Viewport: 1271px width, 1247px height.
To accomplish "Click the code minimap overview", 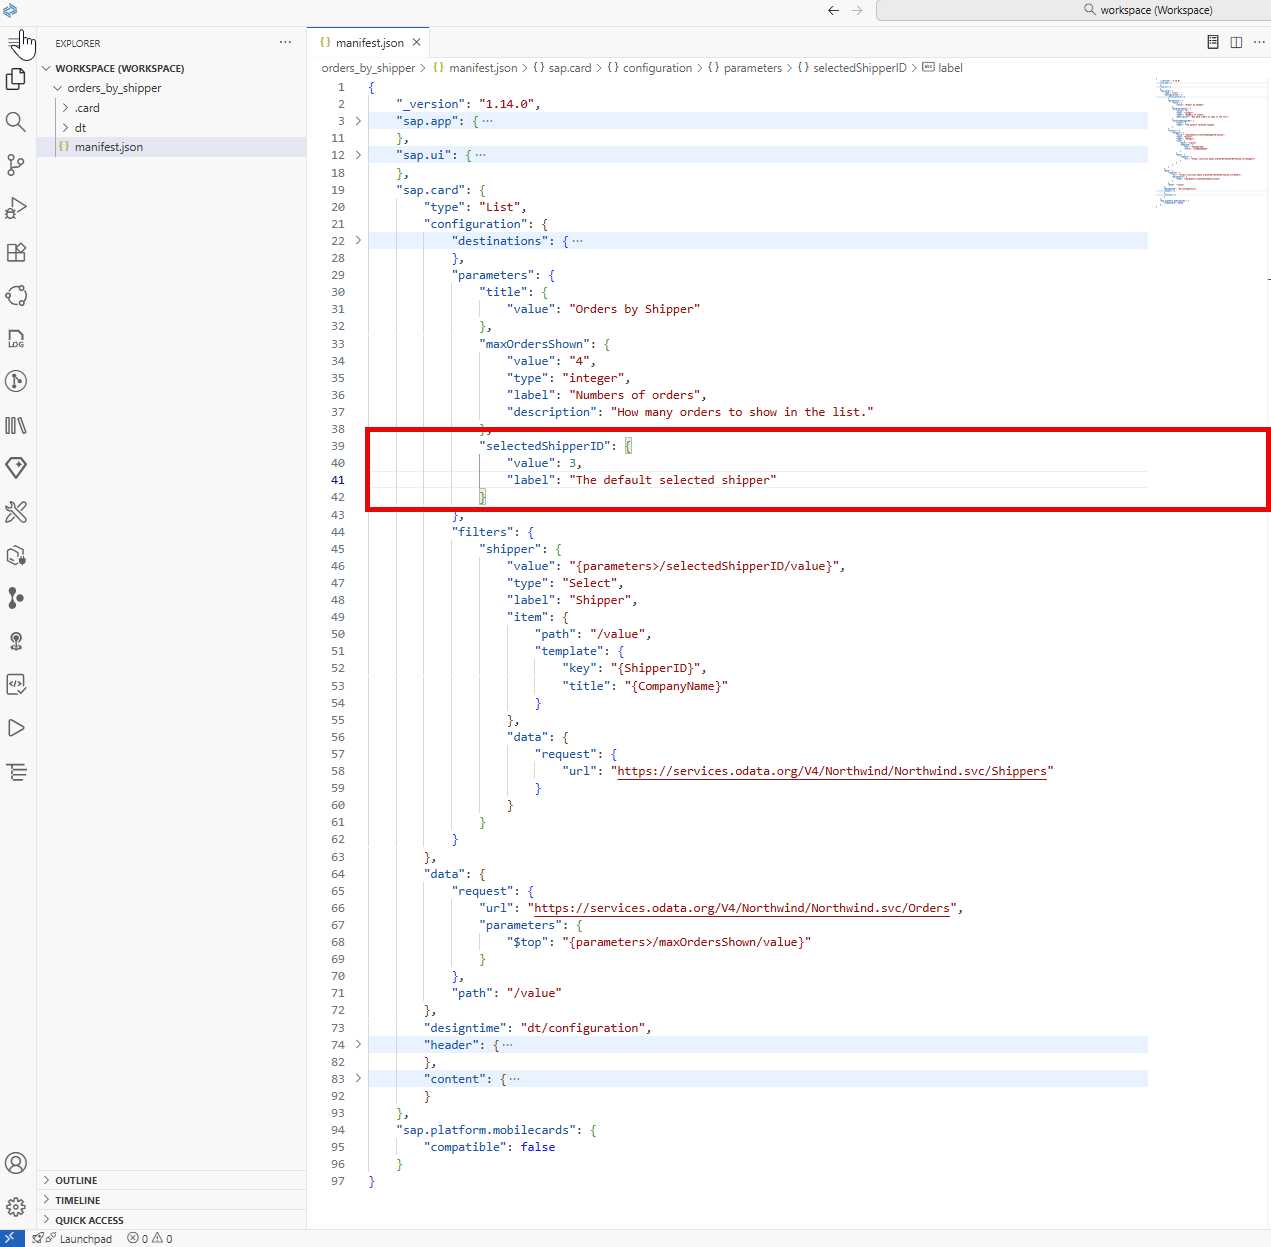I will tap(1210, 142).
